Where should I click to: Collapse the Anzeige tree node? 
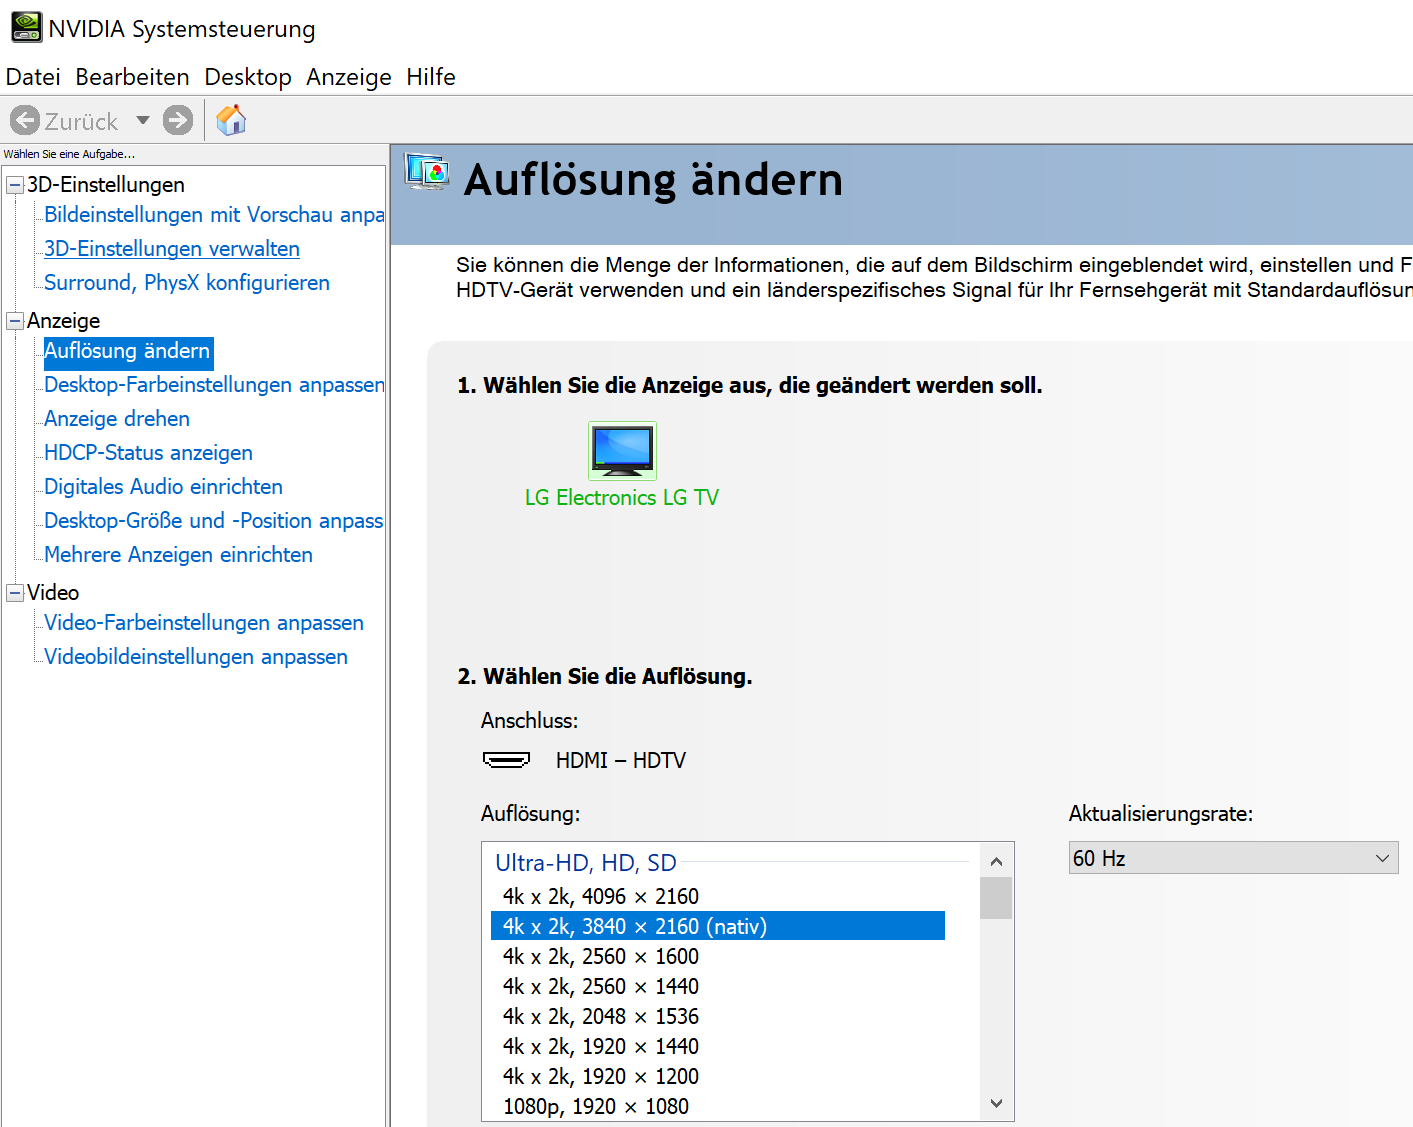click(15, 321)
